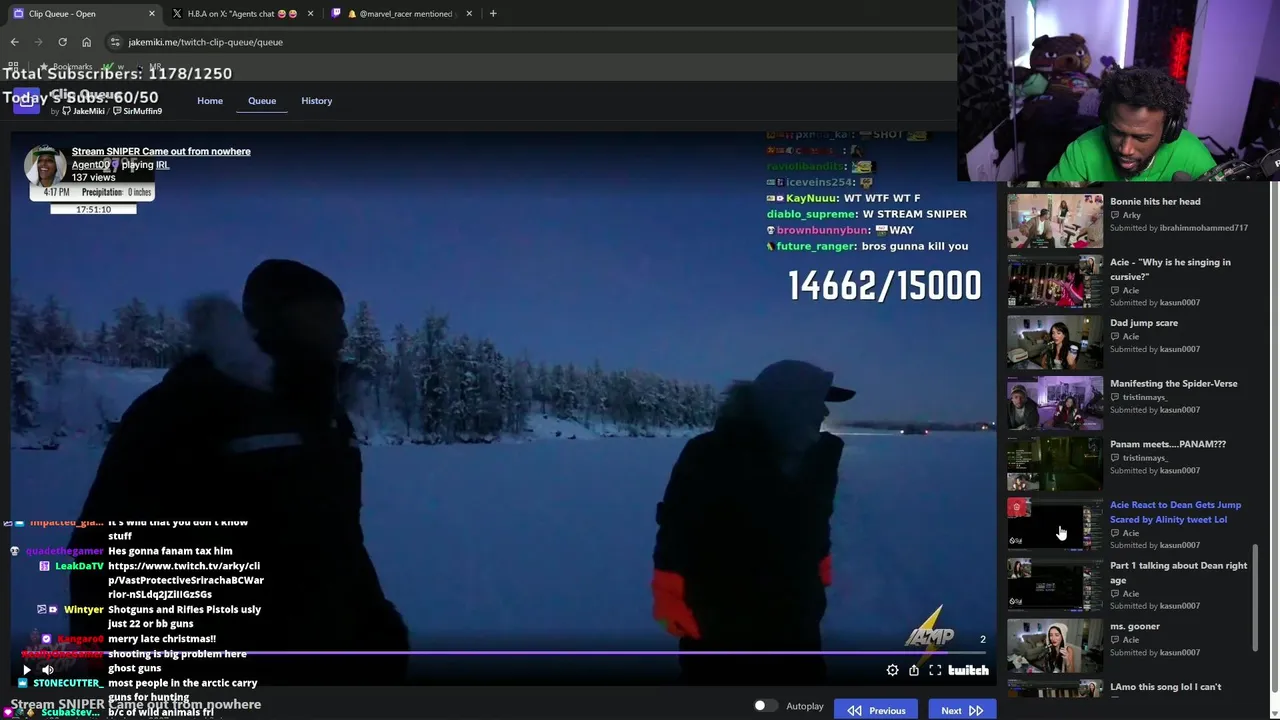Click LeakDaTV's twitch.tv clip link in chat

186,580
